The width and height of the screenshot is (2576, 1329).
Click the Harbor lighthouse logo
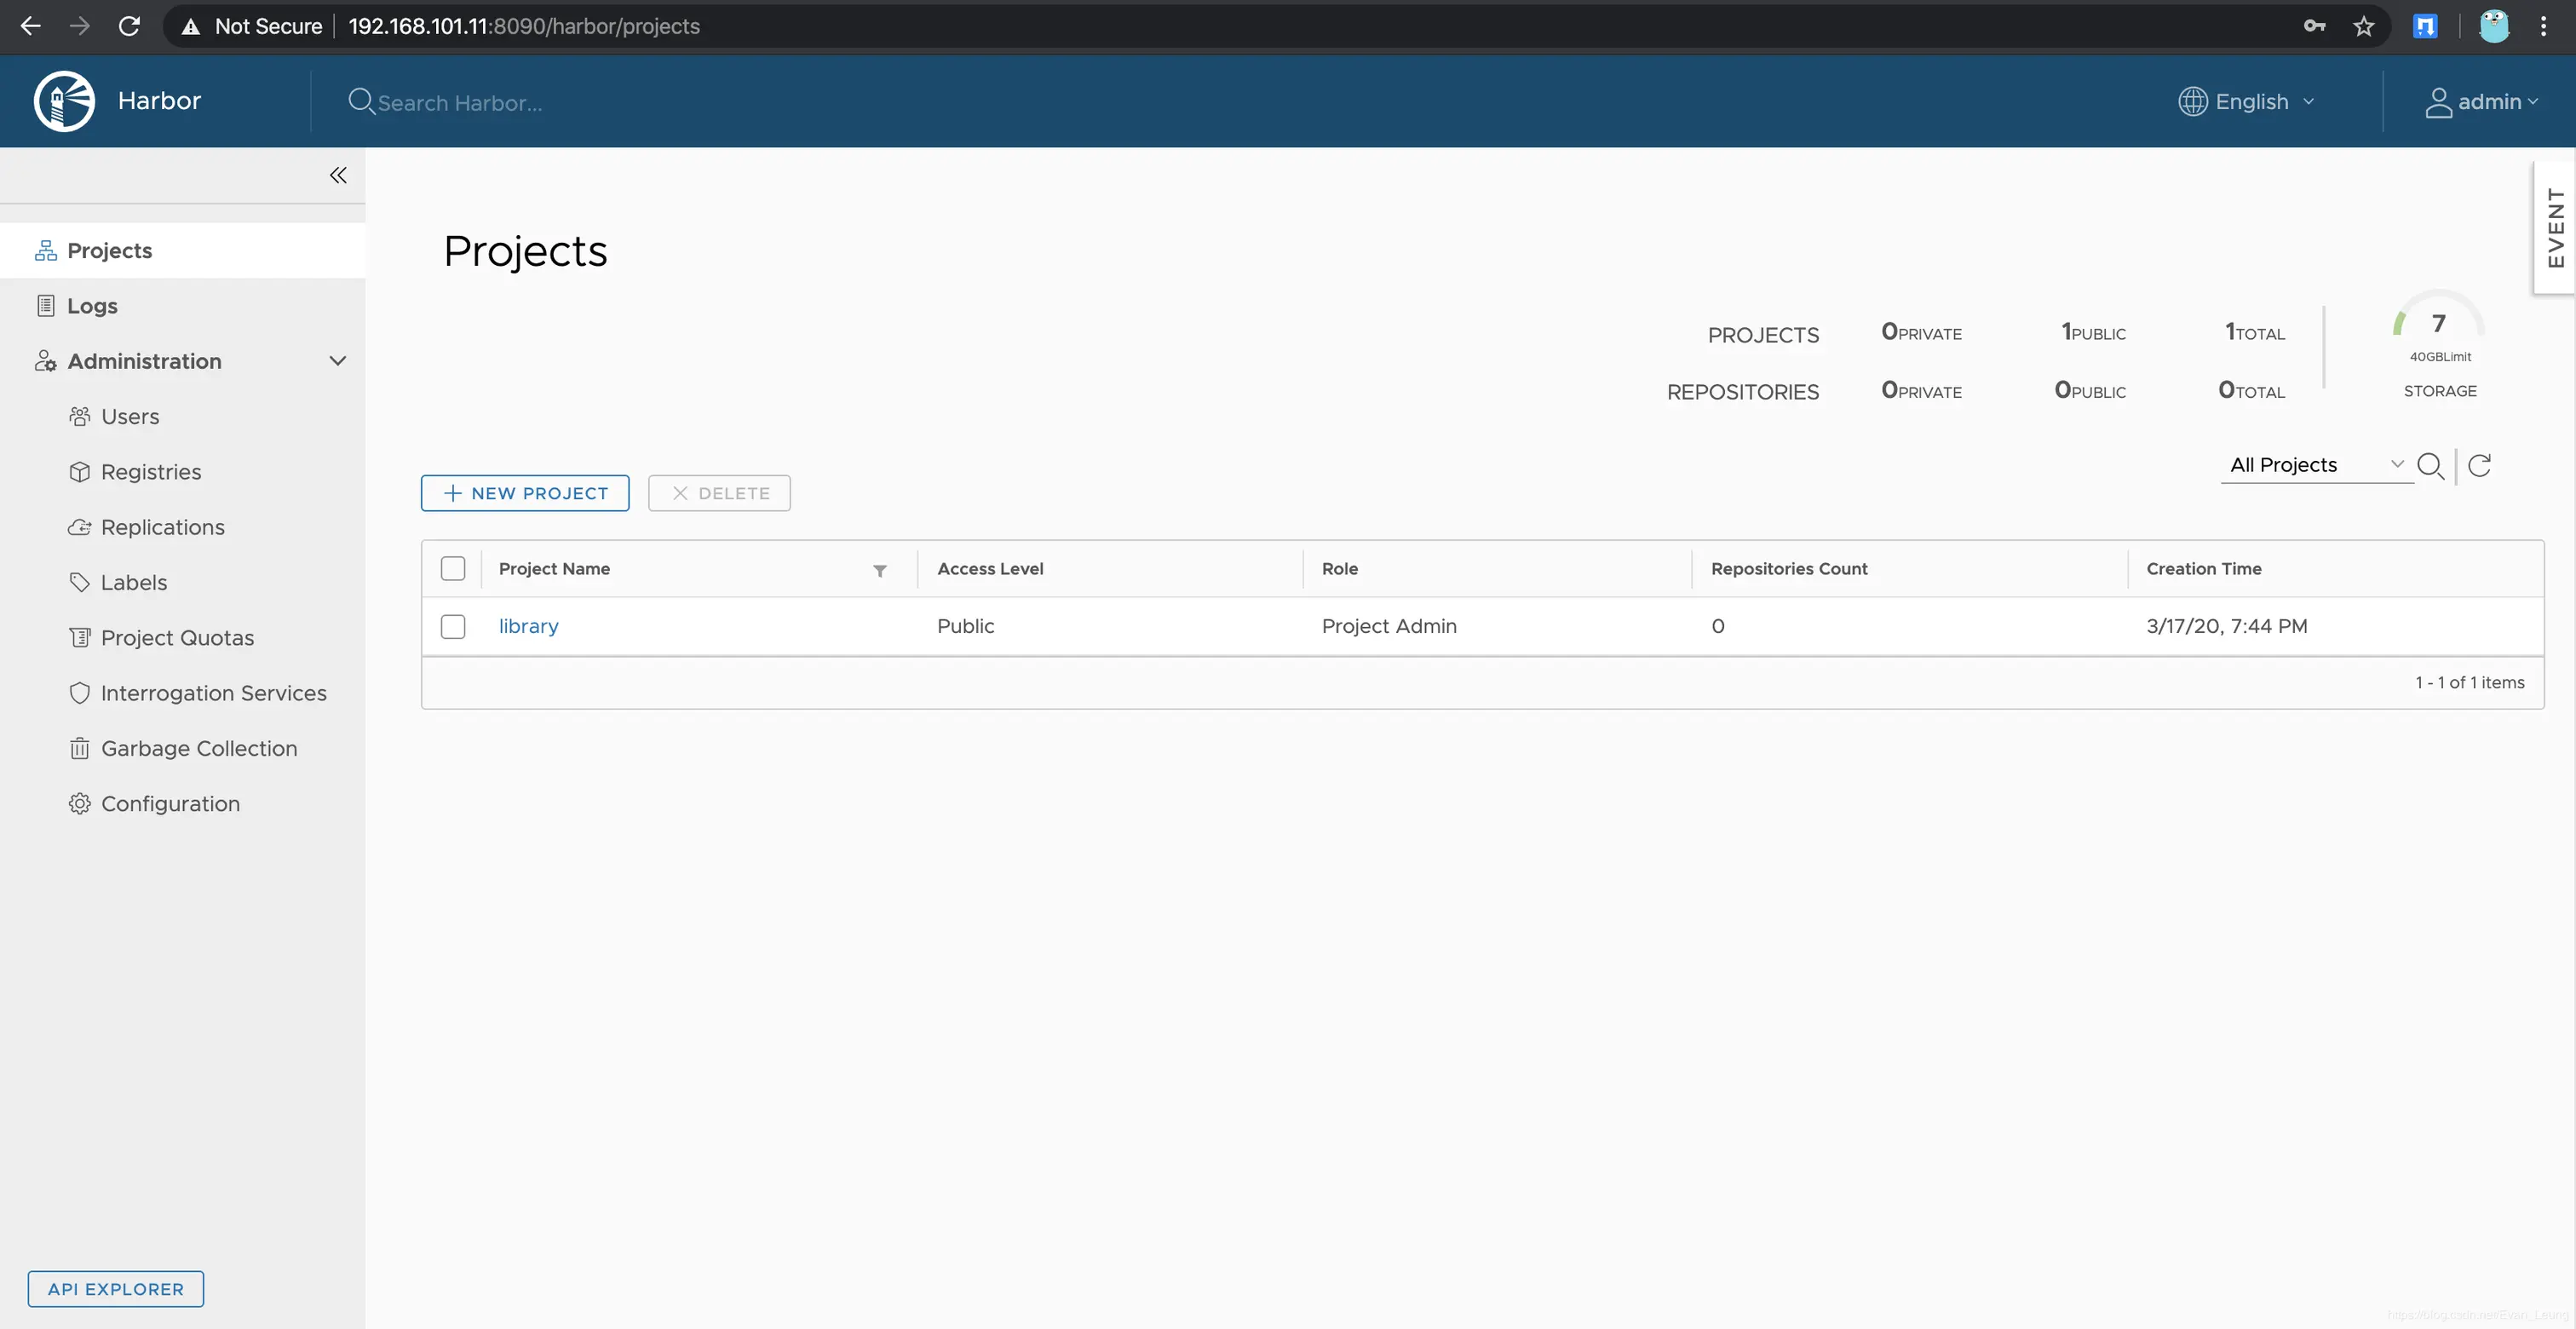click(x=64, y=101)
